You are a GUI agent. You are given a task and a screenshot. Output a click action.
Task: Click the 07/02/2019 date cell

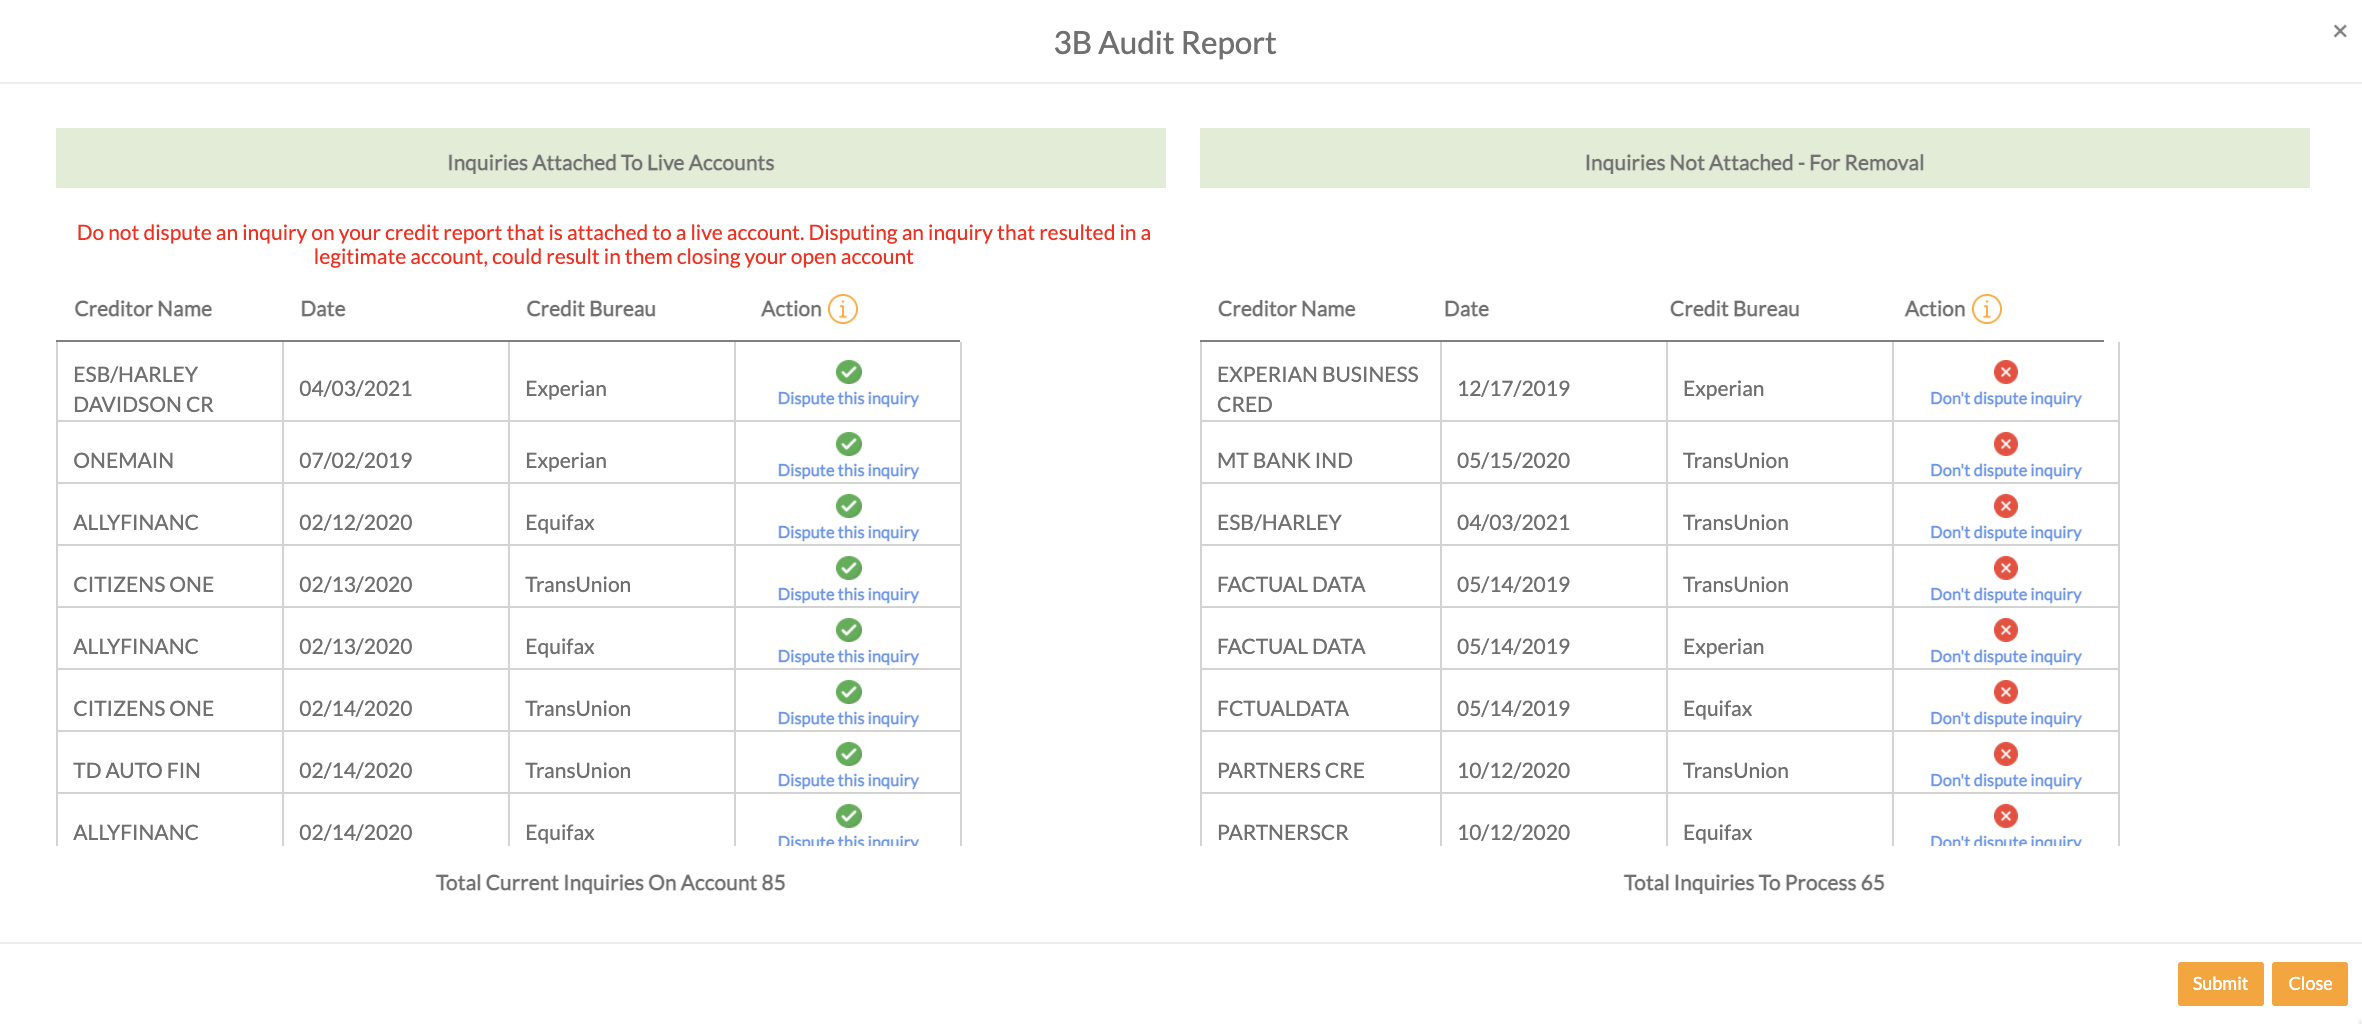pyautogui.click(x=396, y=453)
